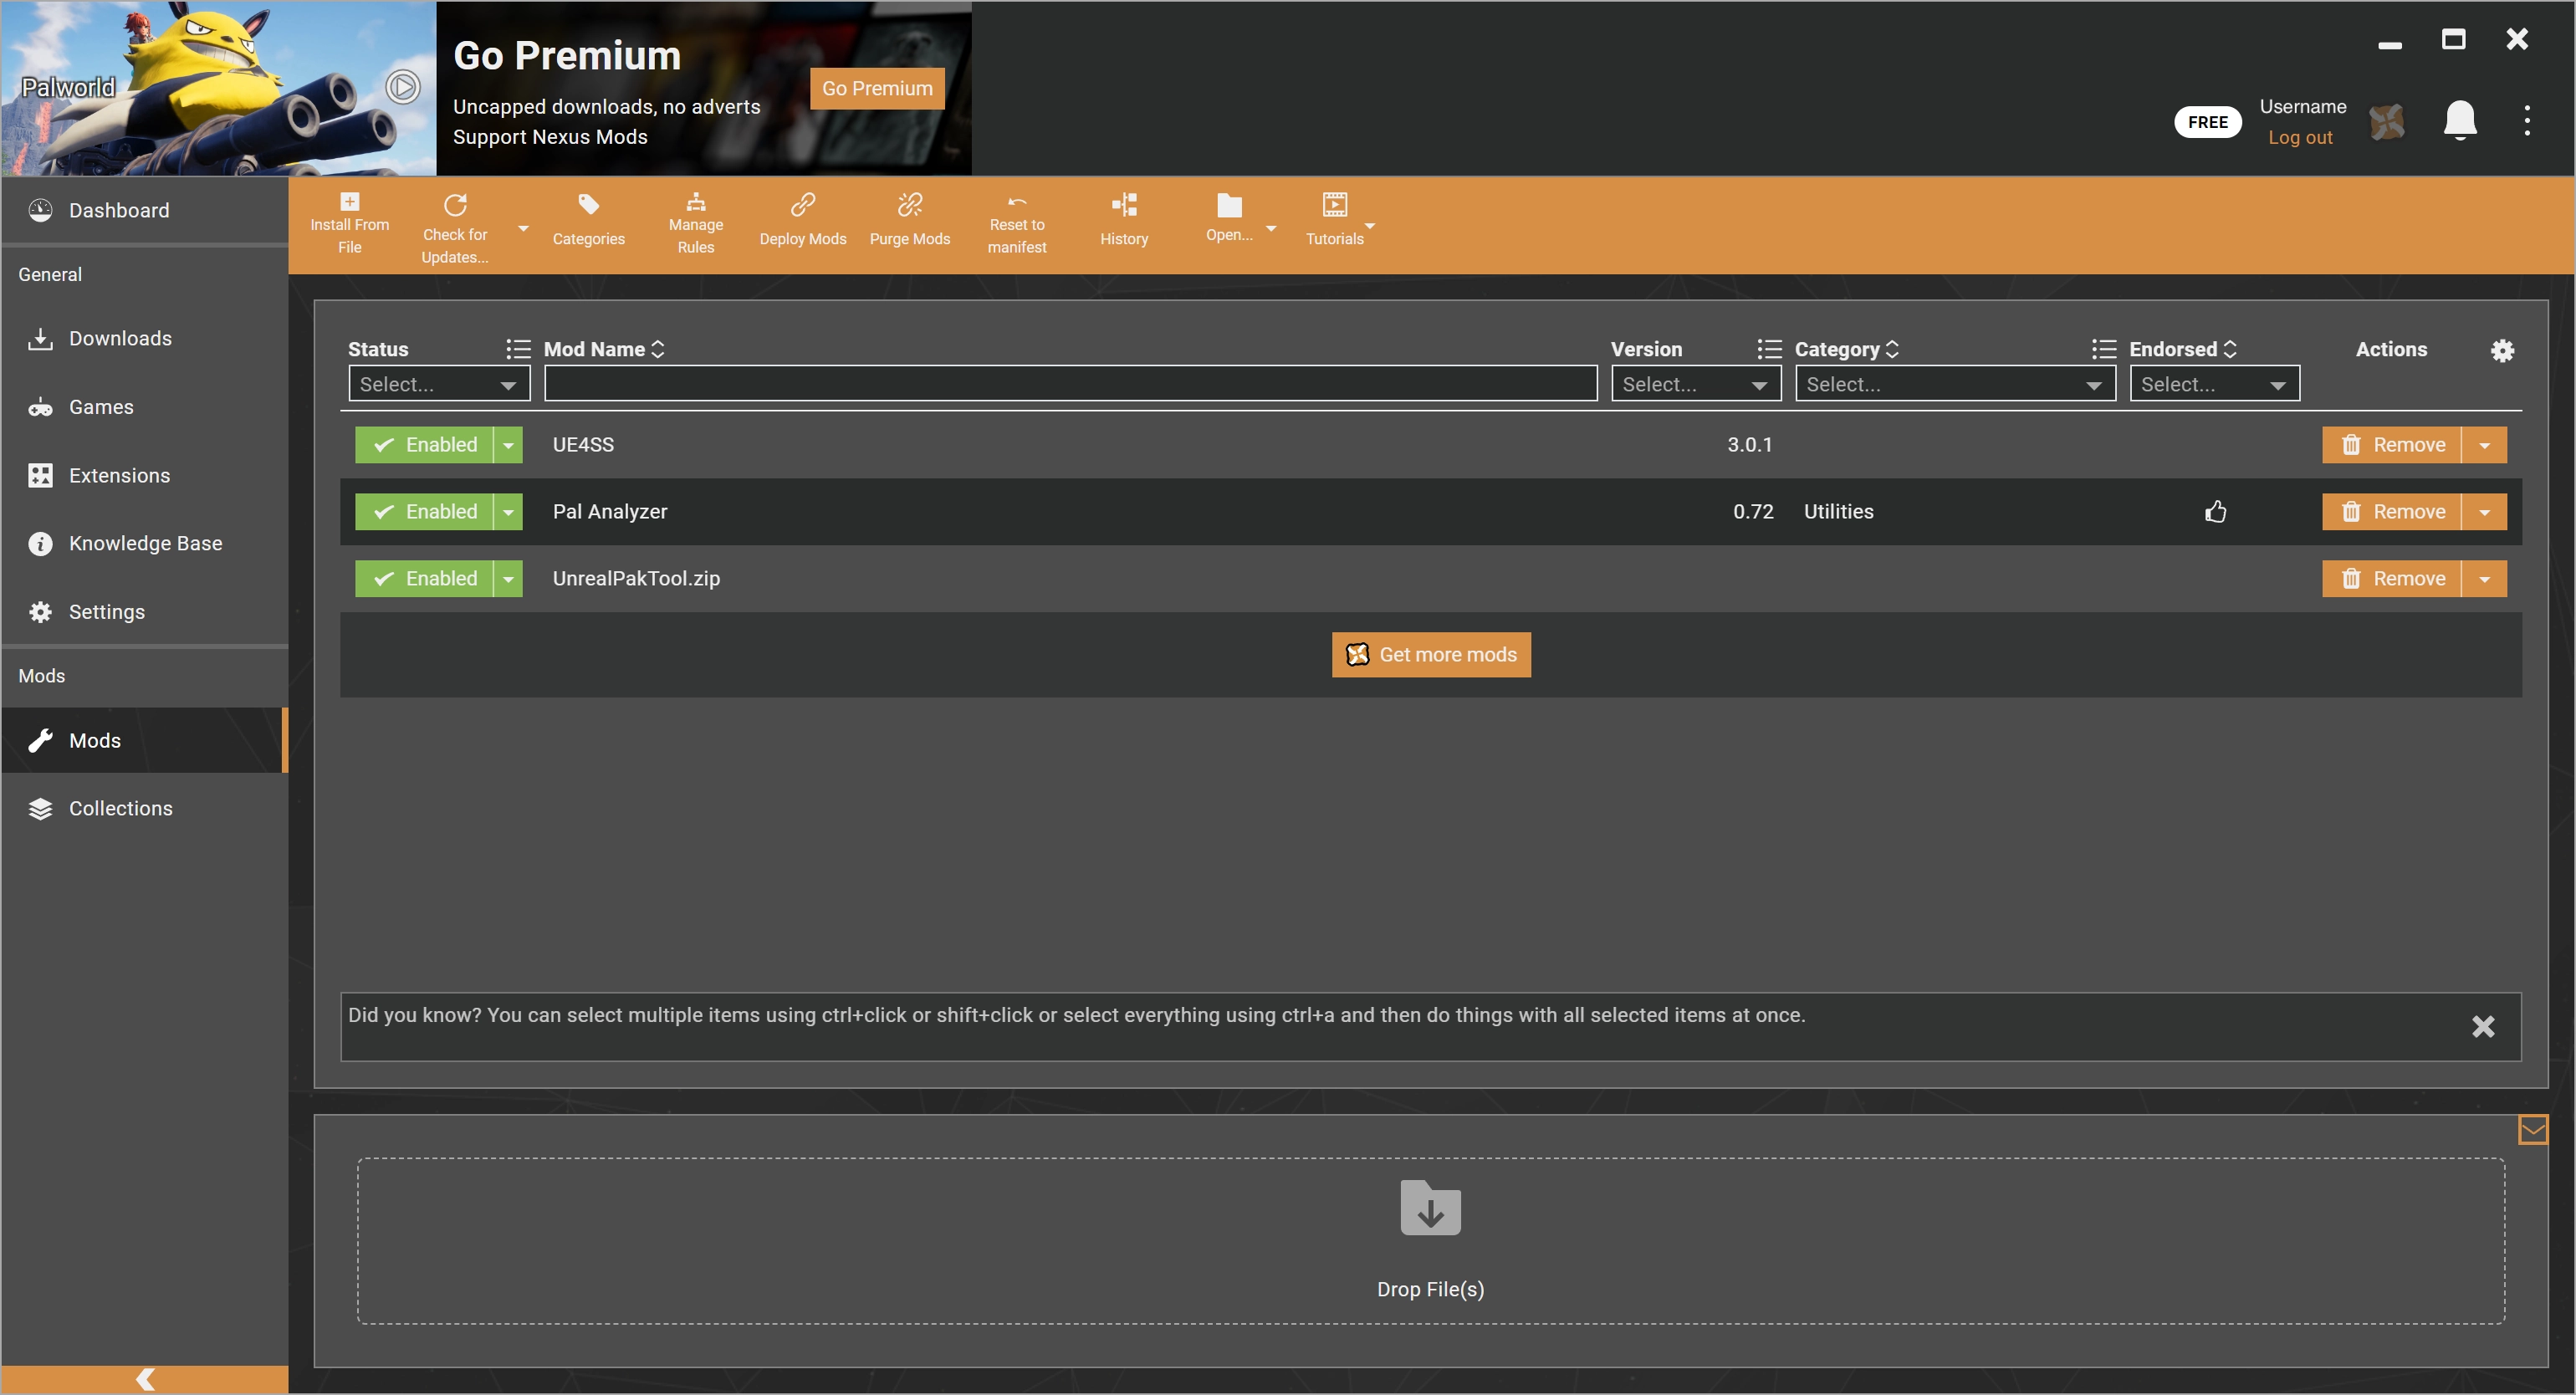This screenshot has width=2576, height=1395.
Task: Open the Categories tag icon
Action: pyautogui.click(x=588, y=205)
